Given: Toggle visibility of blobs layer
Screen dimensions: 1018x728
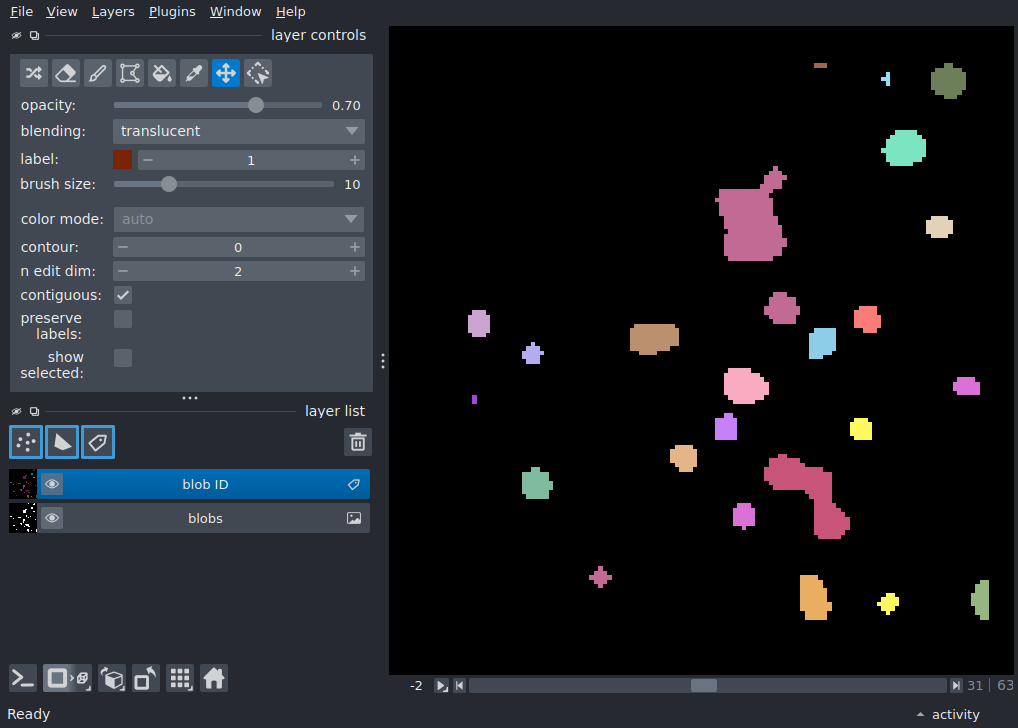Looking at the screenshot, I should pos(52,518).
